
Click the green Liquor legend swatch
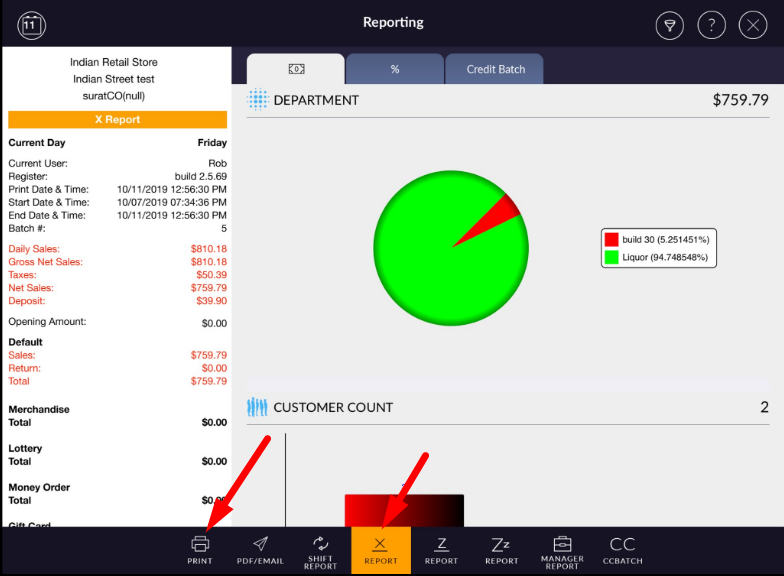point(611,257)
